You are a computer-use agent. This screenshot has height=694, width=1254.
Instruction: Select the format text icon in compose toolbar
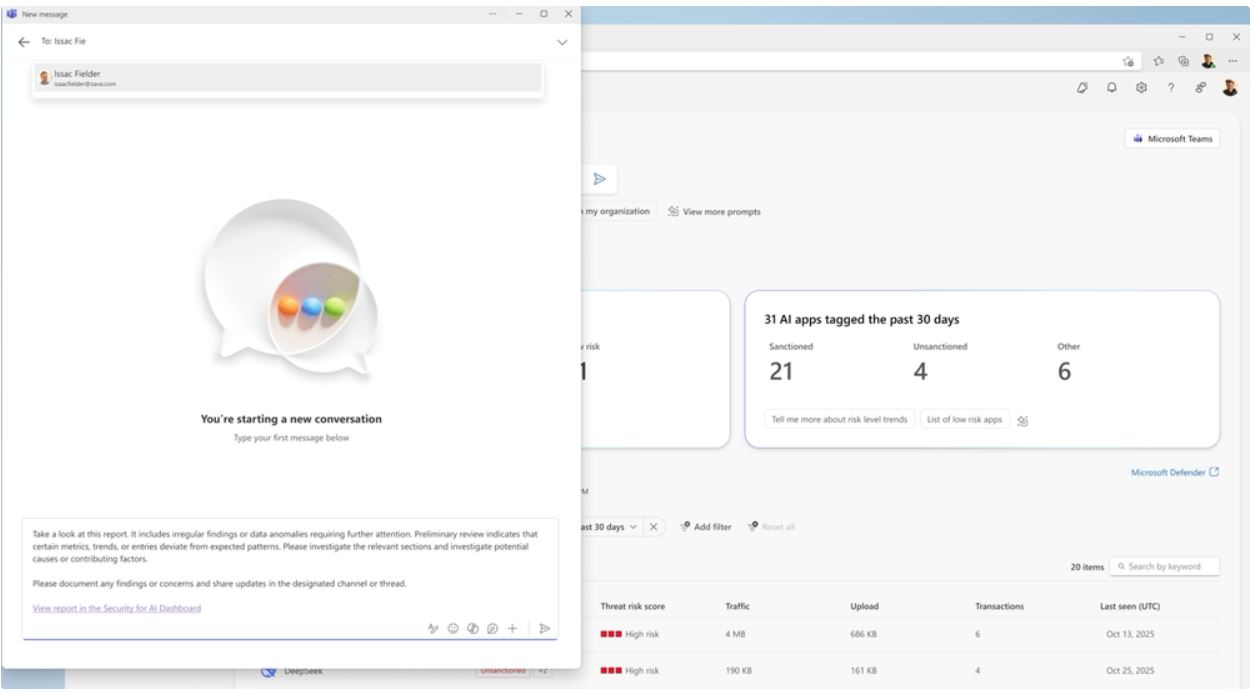click(x=434, y=628)
